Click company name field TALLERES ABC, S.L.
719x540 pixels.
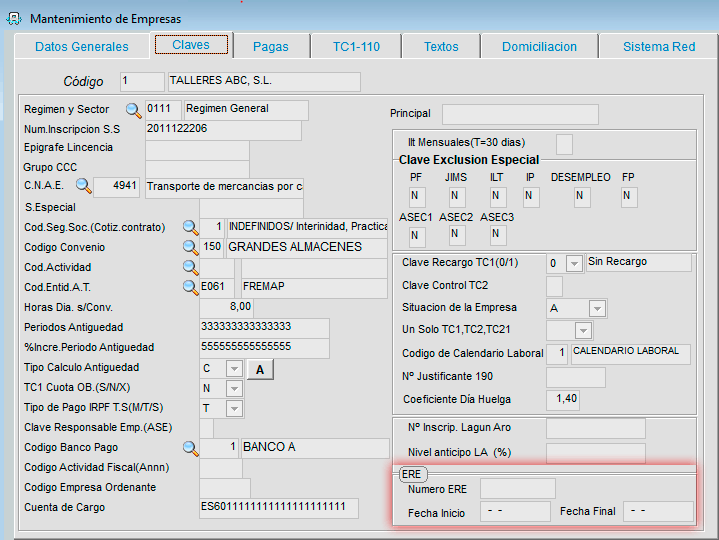click(x=264, y=82)
